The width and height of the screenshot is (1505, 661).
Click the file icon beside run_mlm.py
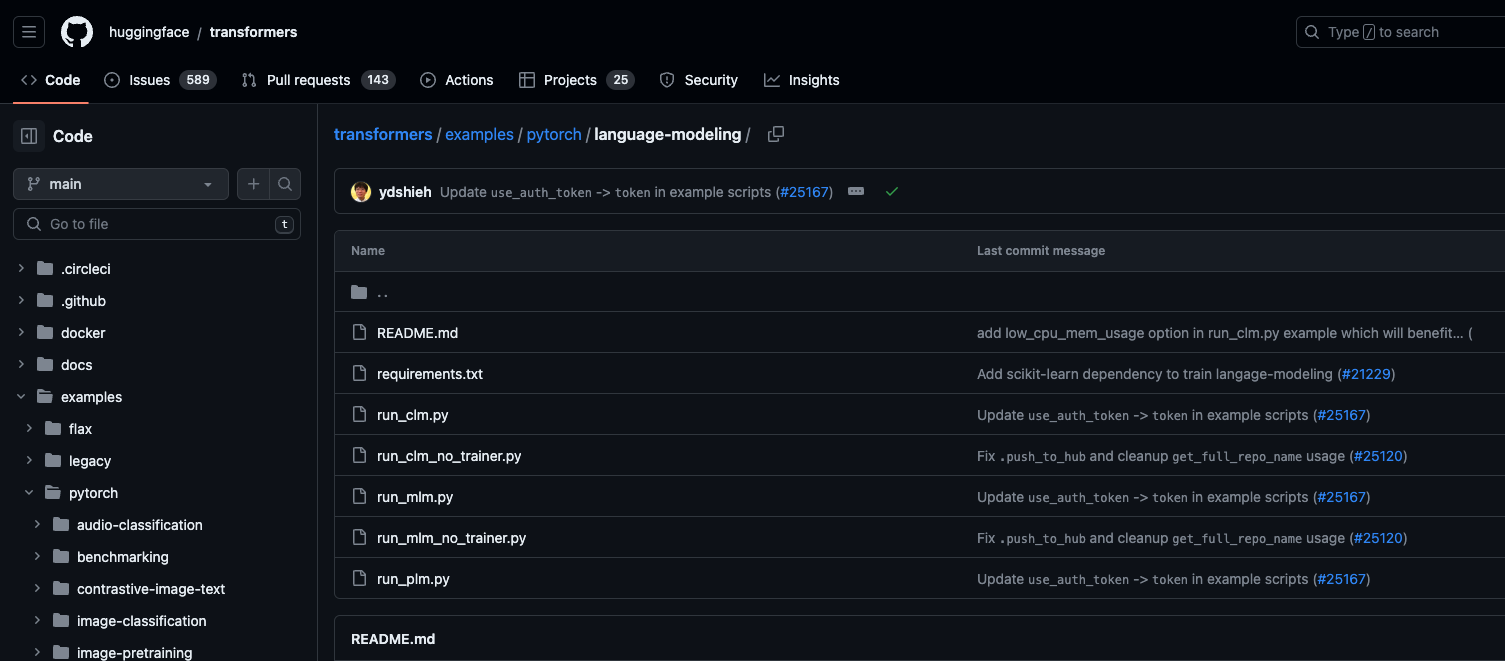click(360, 497)
